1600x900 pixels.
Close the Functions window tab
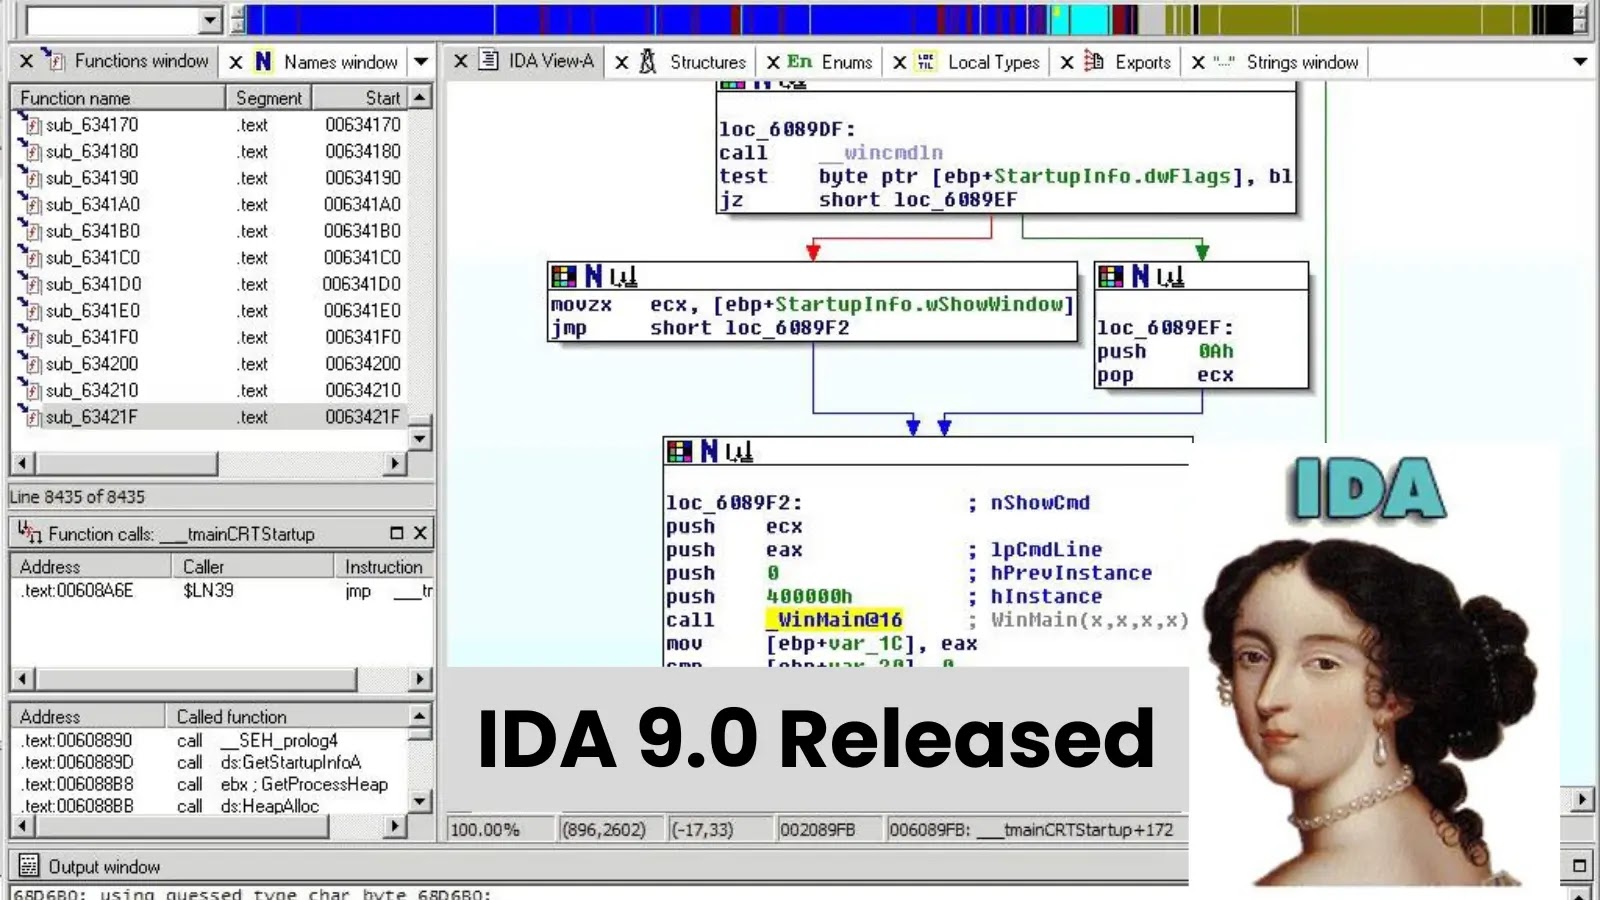[26, 61]
